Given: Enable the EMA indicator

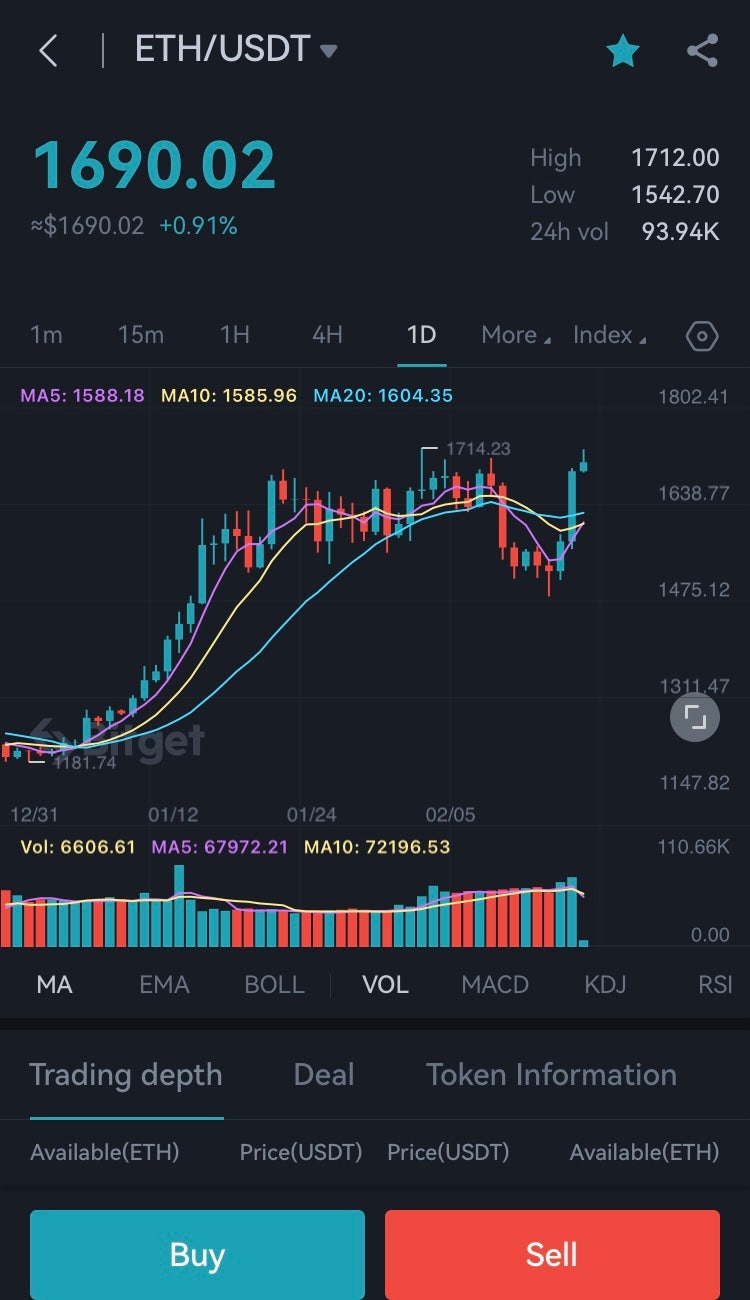Looking at the screenshot, I should [164, 985].
